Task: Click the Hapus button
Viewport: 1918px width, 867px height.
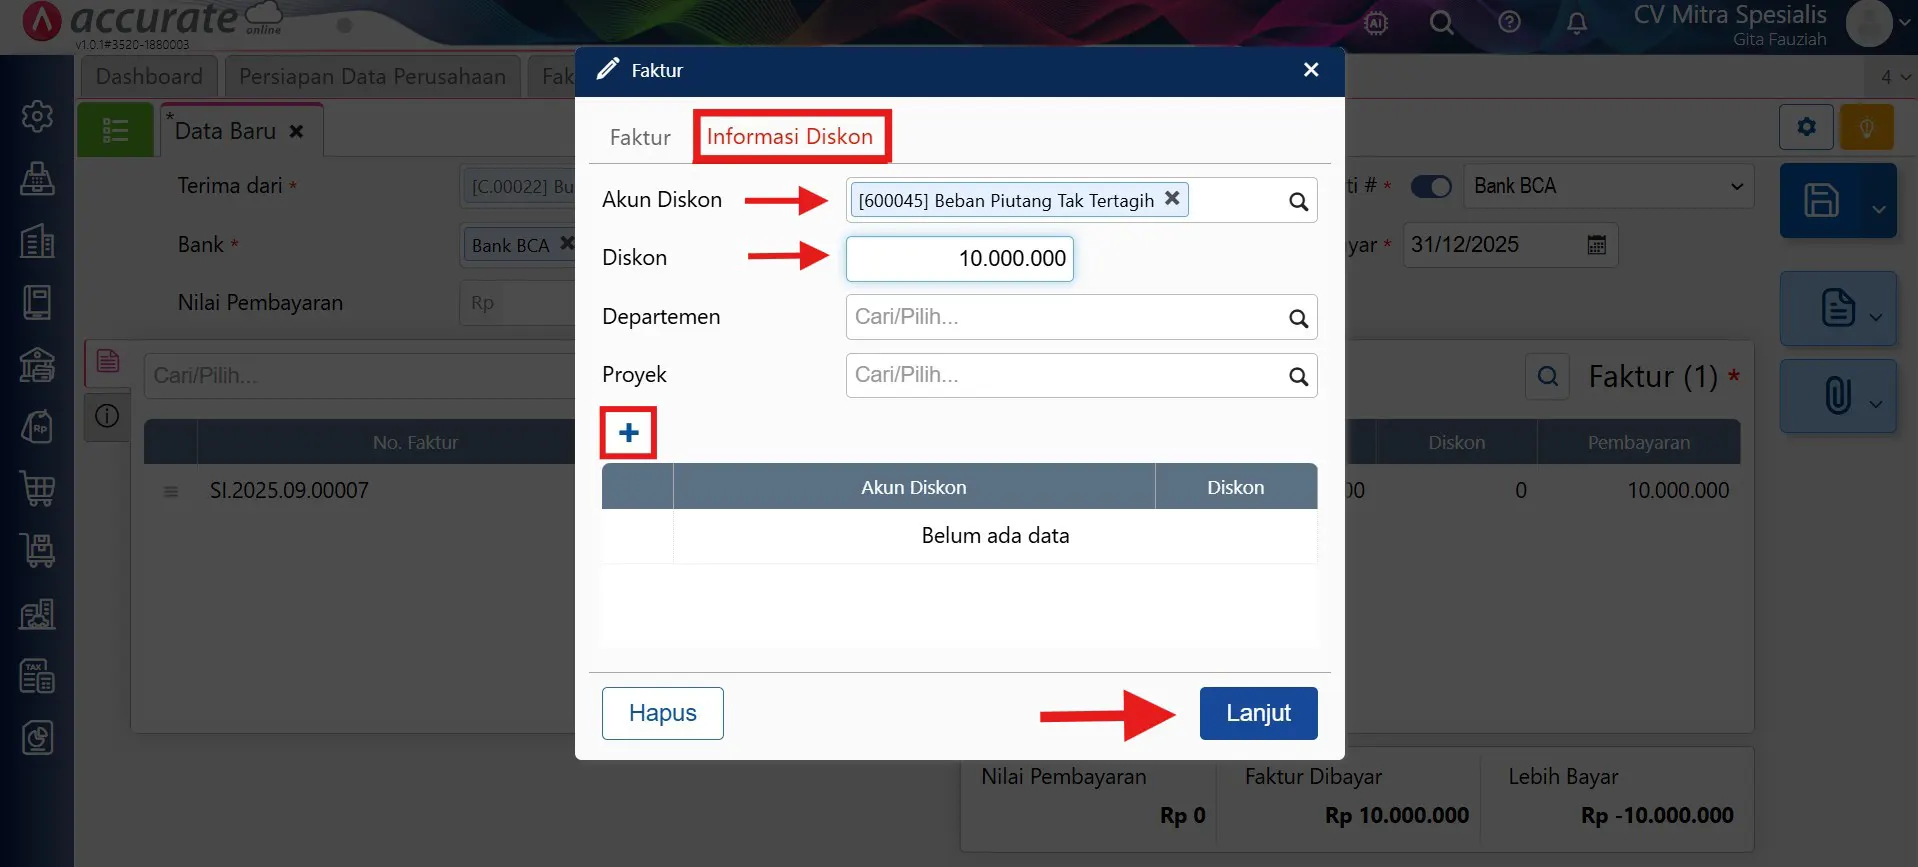Action: coord(662,713)
